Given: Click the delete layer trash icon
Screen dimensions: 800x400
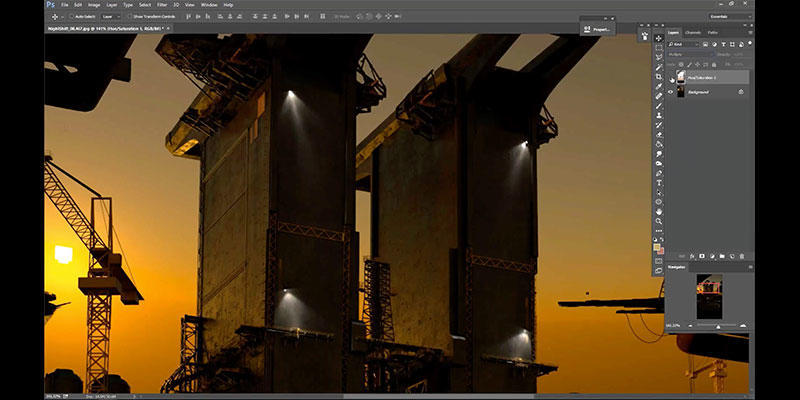Looking at the screenshot, I should [742, 255].
